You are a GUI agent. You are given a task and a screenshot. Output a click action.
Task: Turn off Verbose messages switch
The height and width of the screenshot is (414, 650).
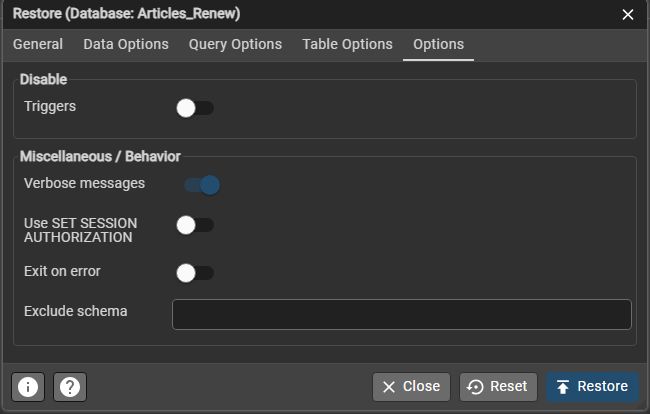(201, 185)
